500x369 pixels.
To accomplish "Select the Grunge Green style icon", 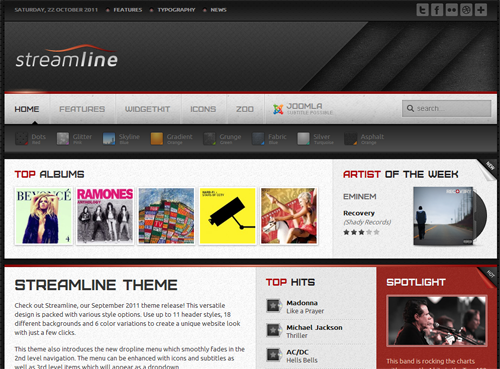I will [x=209, y=138].
